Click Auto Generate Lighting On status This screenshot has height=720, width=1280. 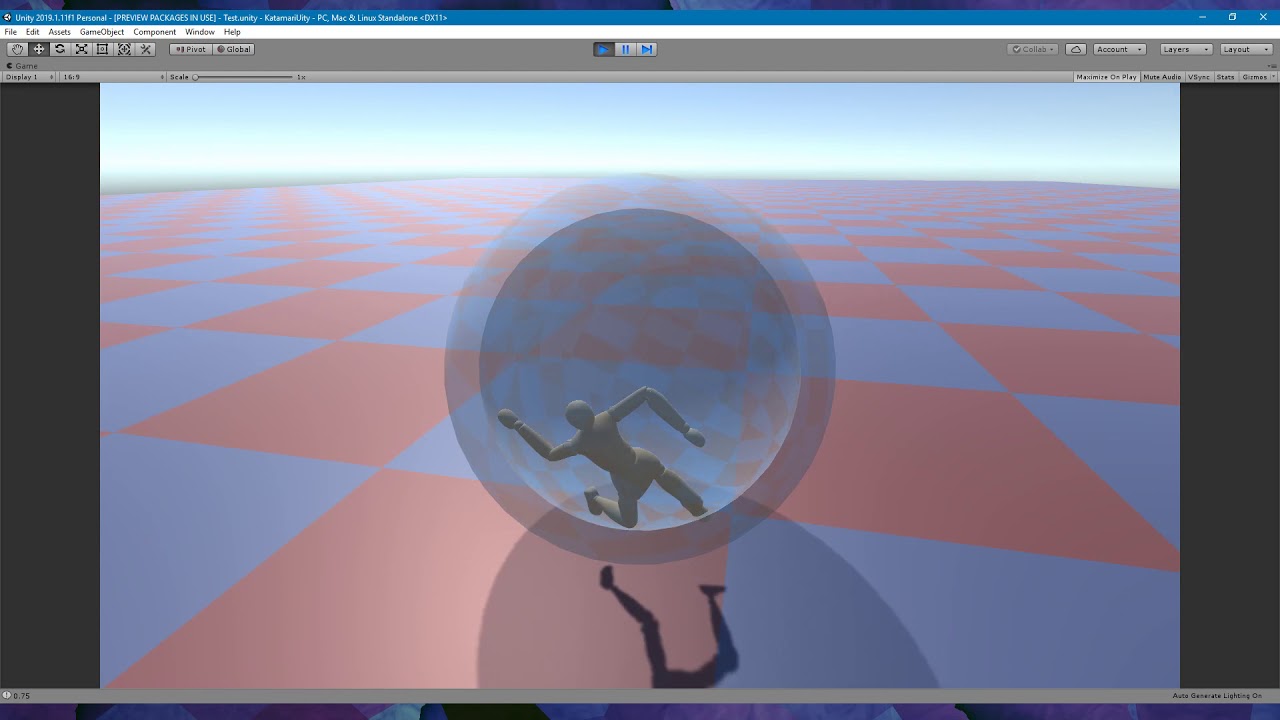[x=1217, y=695]
